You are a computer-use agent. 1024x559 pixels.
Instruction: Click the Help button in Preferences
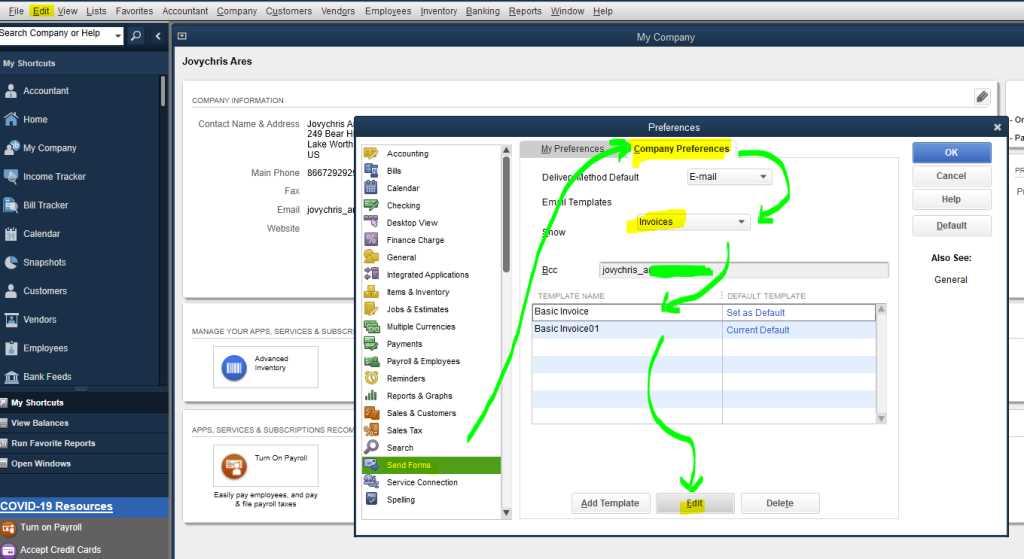tap(952, 199)
